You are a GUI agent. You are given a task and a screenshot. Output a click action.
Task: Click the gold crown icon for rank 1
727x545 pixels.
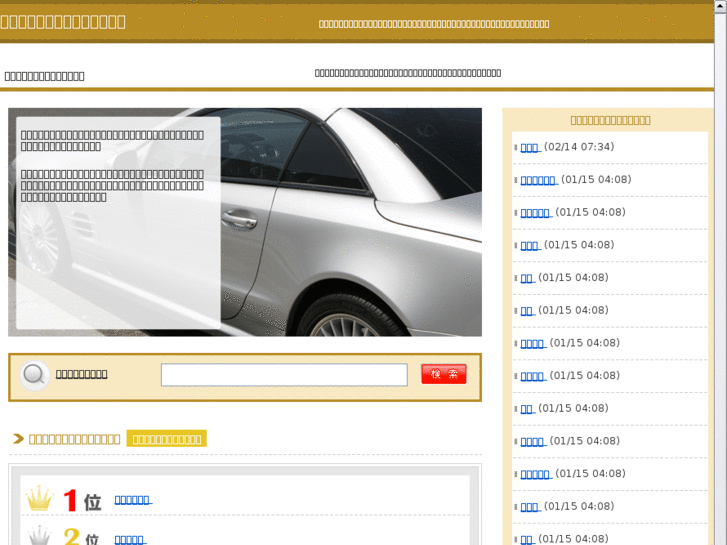[x=39, y=499]
